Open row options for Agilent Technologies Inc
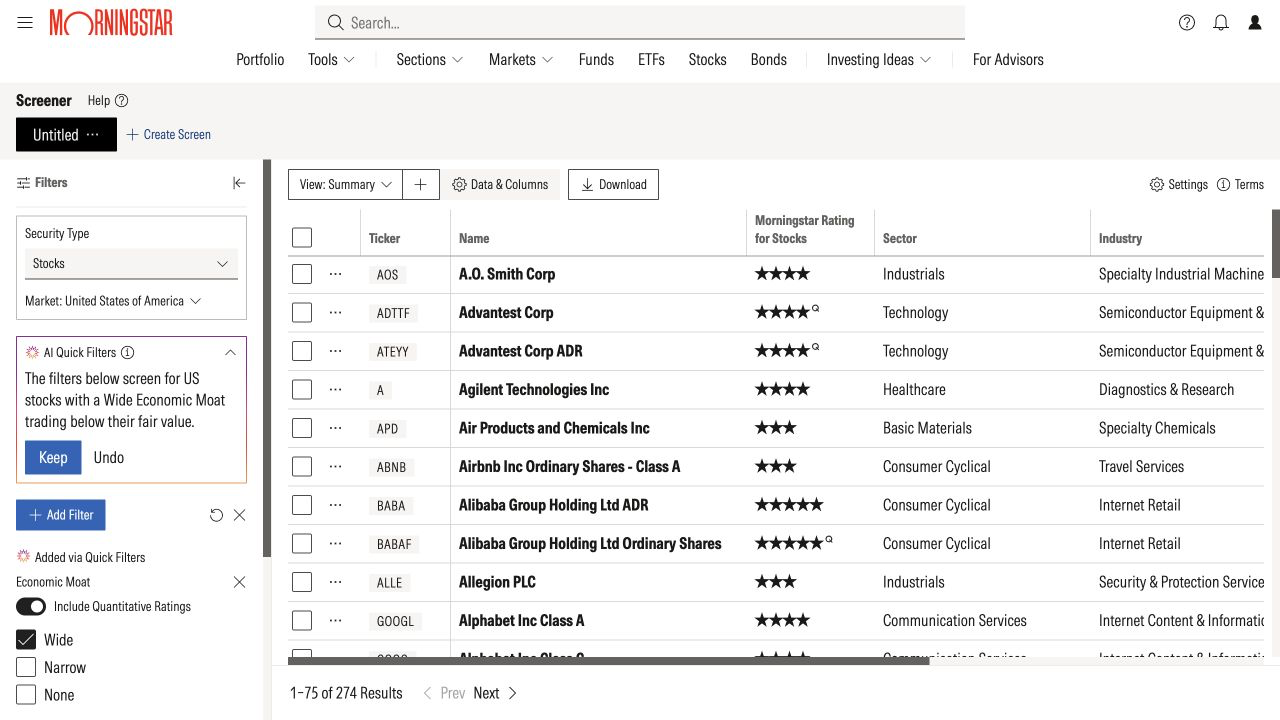The image size is (1280, 720). pos(335,390)
